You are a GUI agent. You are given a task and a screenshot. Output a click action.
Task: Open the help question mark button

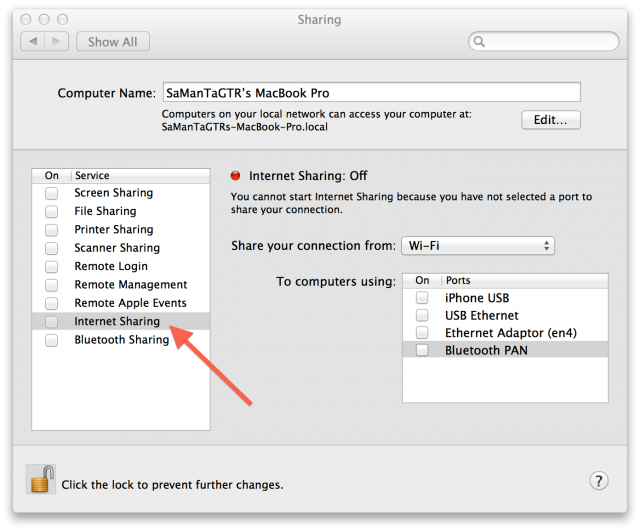tap(599, 481)
